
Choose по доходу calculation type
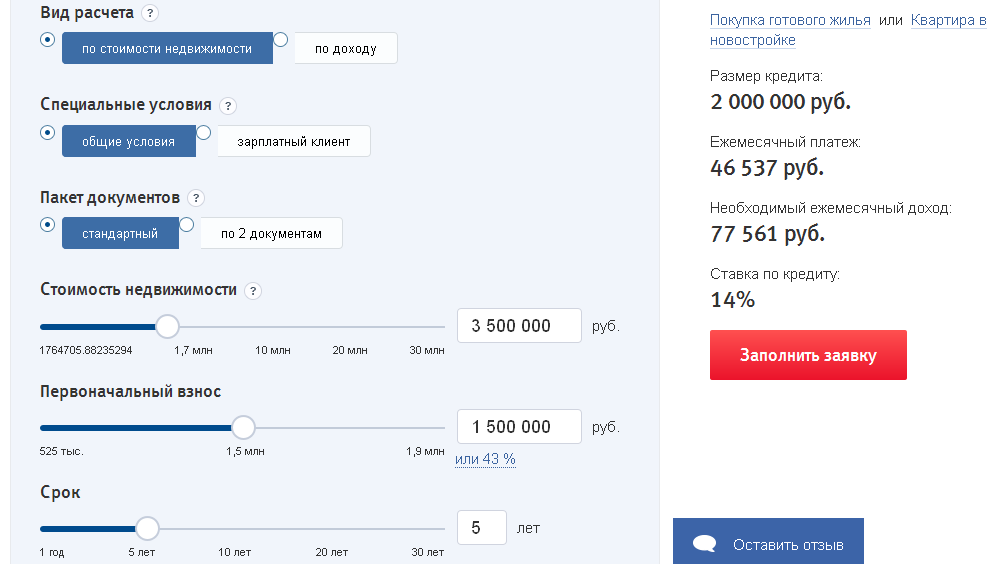[x=345, y=49]
